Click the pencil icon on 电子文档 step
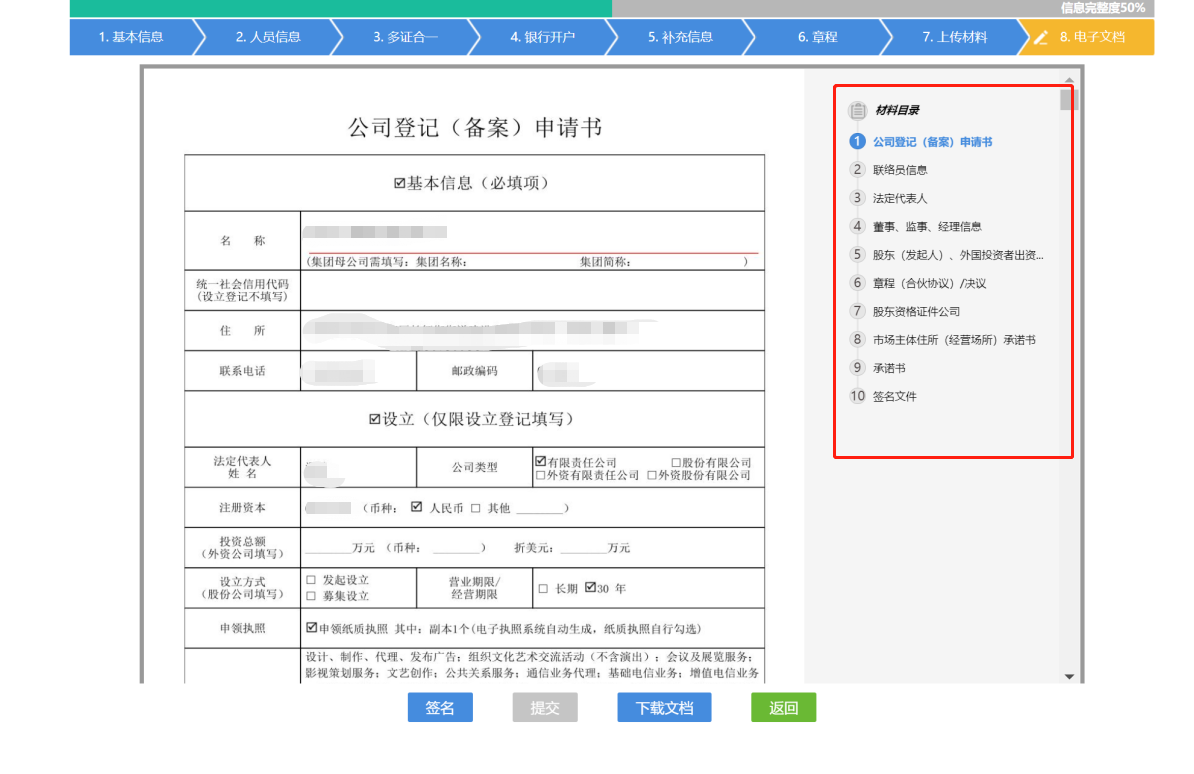 (x=1041, y=37)
